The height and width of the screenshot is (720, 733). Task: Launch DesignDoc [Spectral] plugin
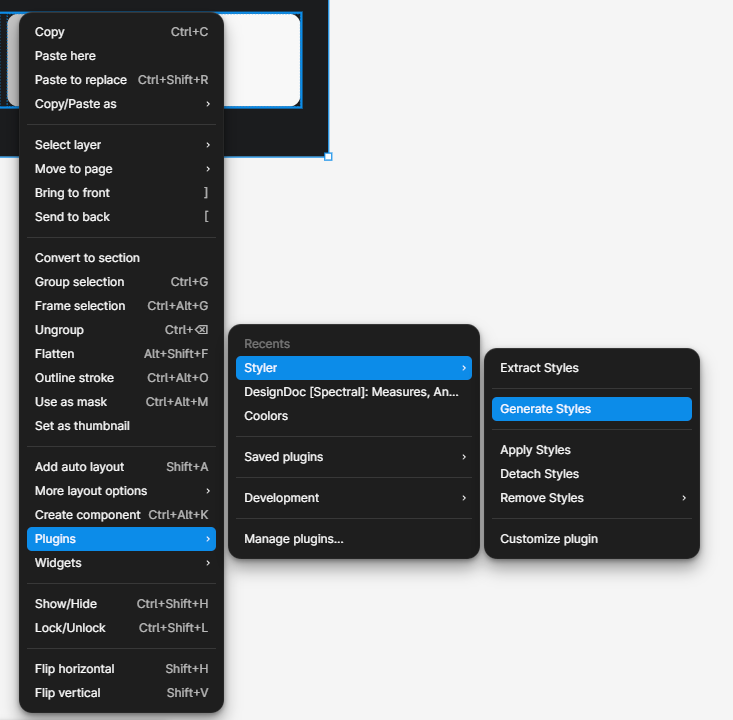point(354,392)
